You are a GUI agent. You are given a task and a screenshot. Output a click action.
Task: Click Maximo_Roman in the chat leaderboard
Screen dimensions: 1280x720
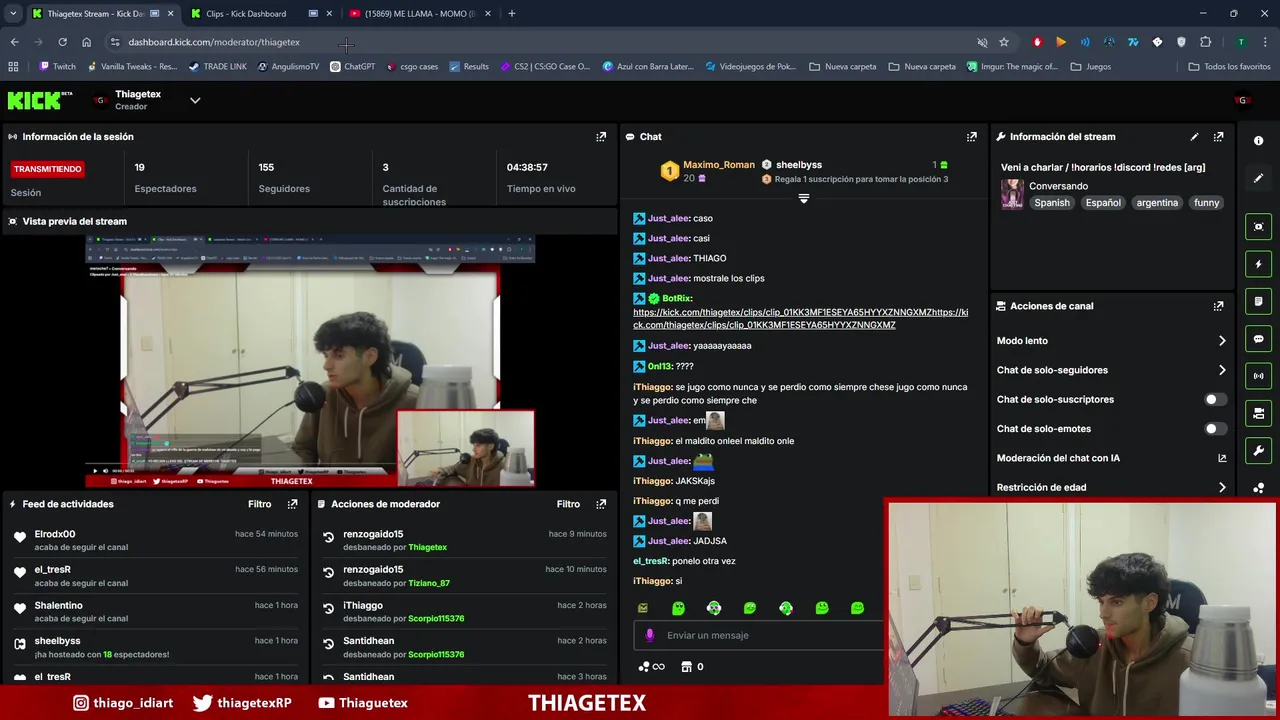(x=718, y=165)
